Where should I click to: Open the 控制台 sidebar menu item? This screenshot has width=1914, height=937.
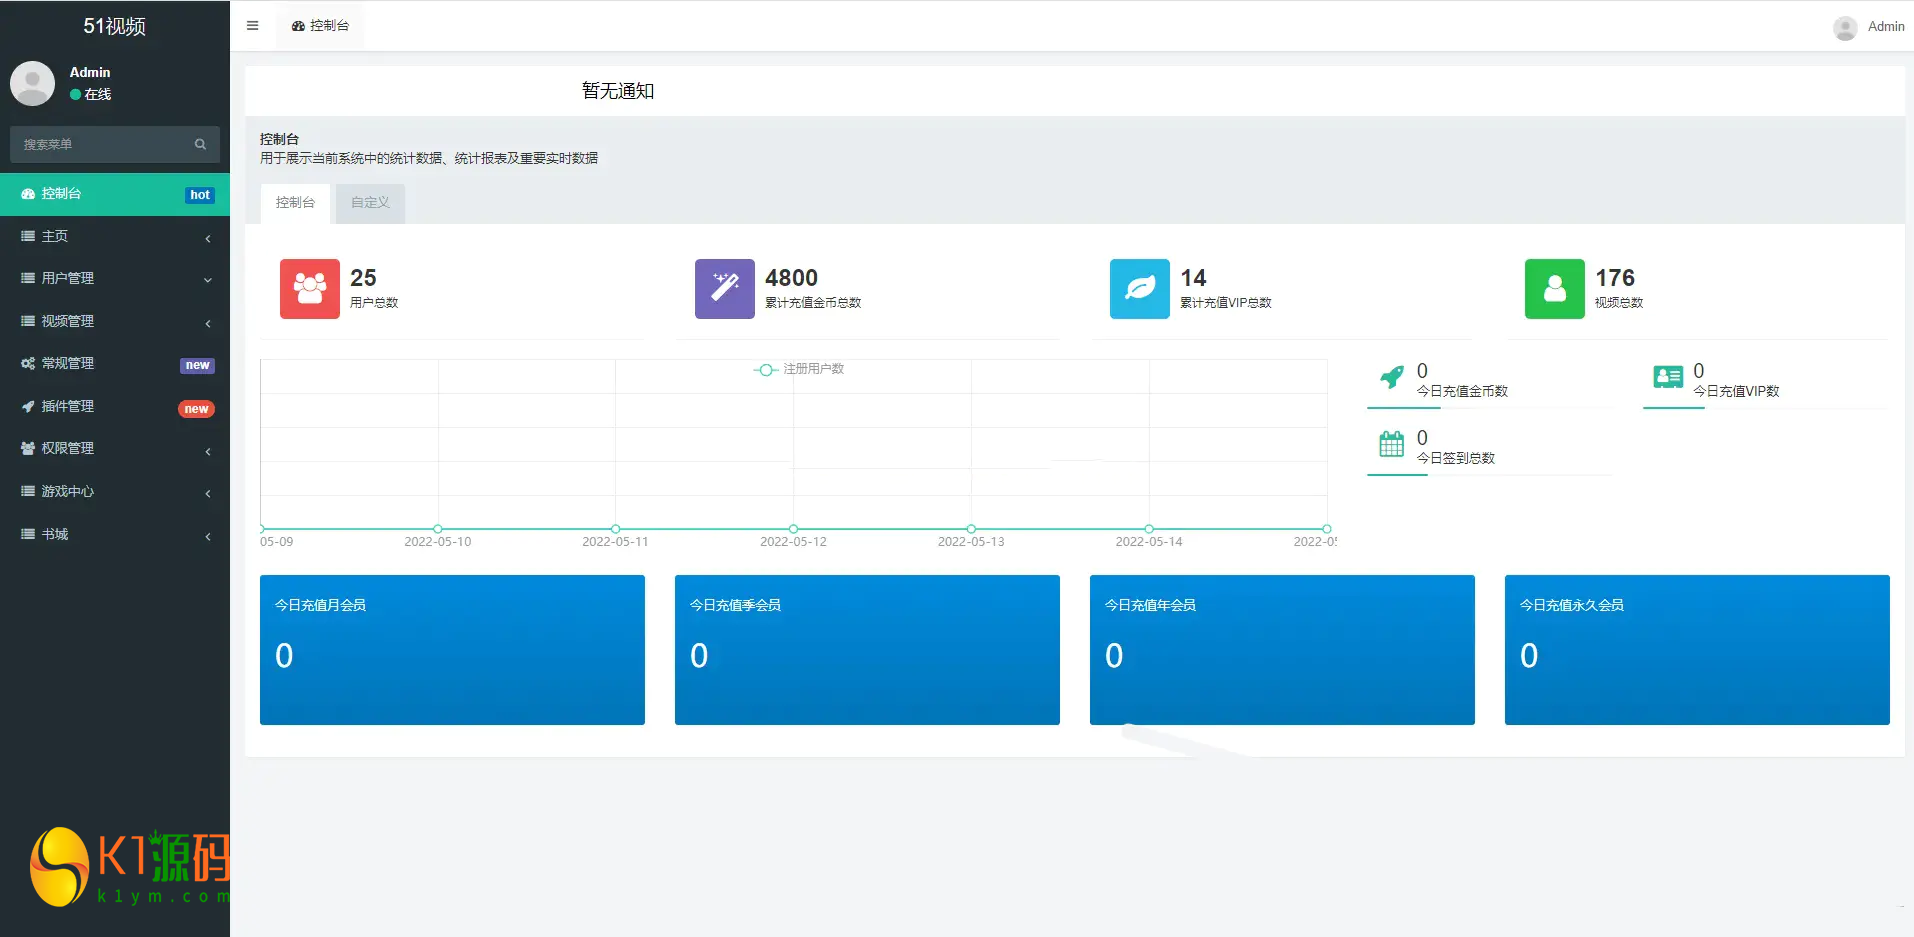pos(115,194)
